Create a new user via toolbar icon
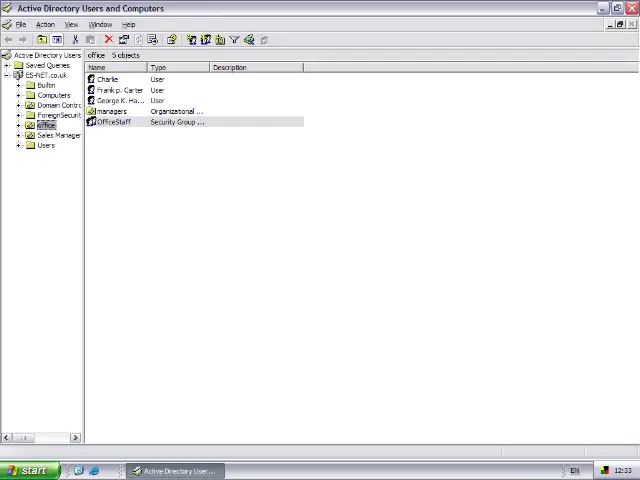The width and height of the screenshot is (640, 480). [x=191, y=40]
